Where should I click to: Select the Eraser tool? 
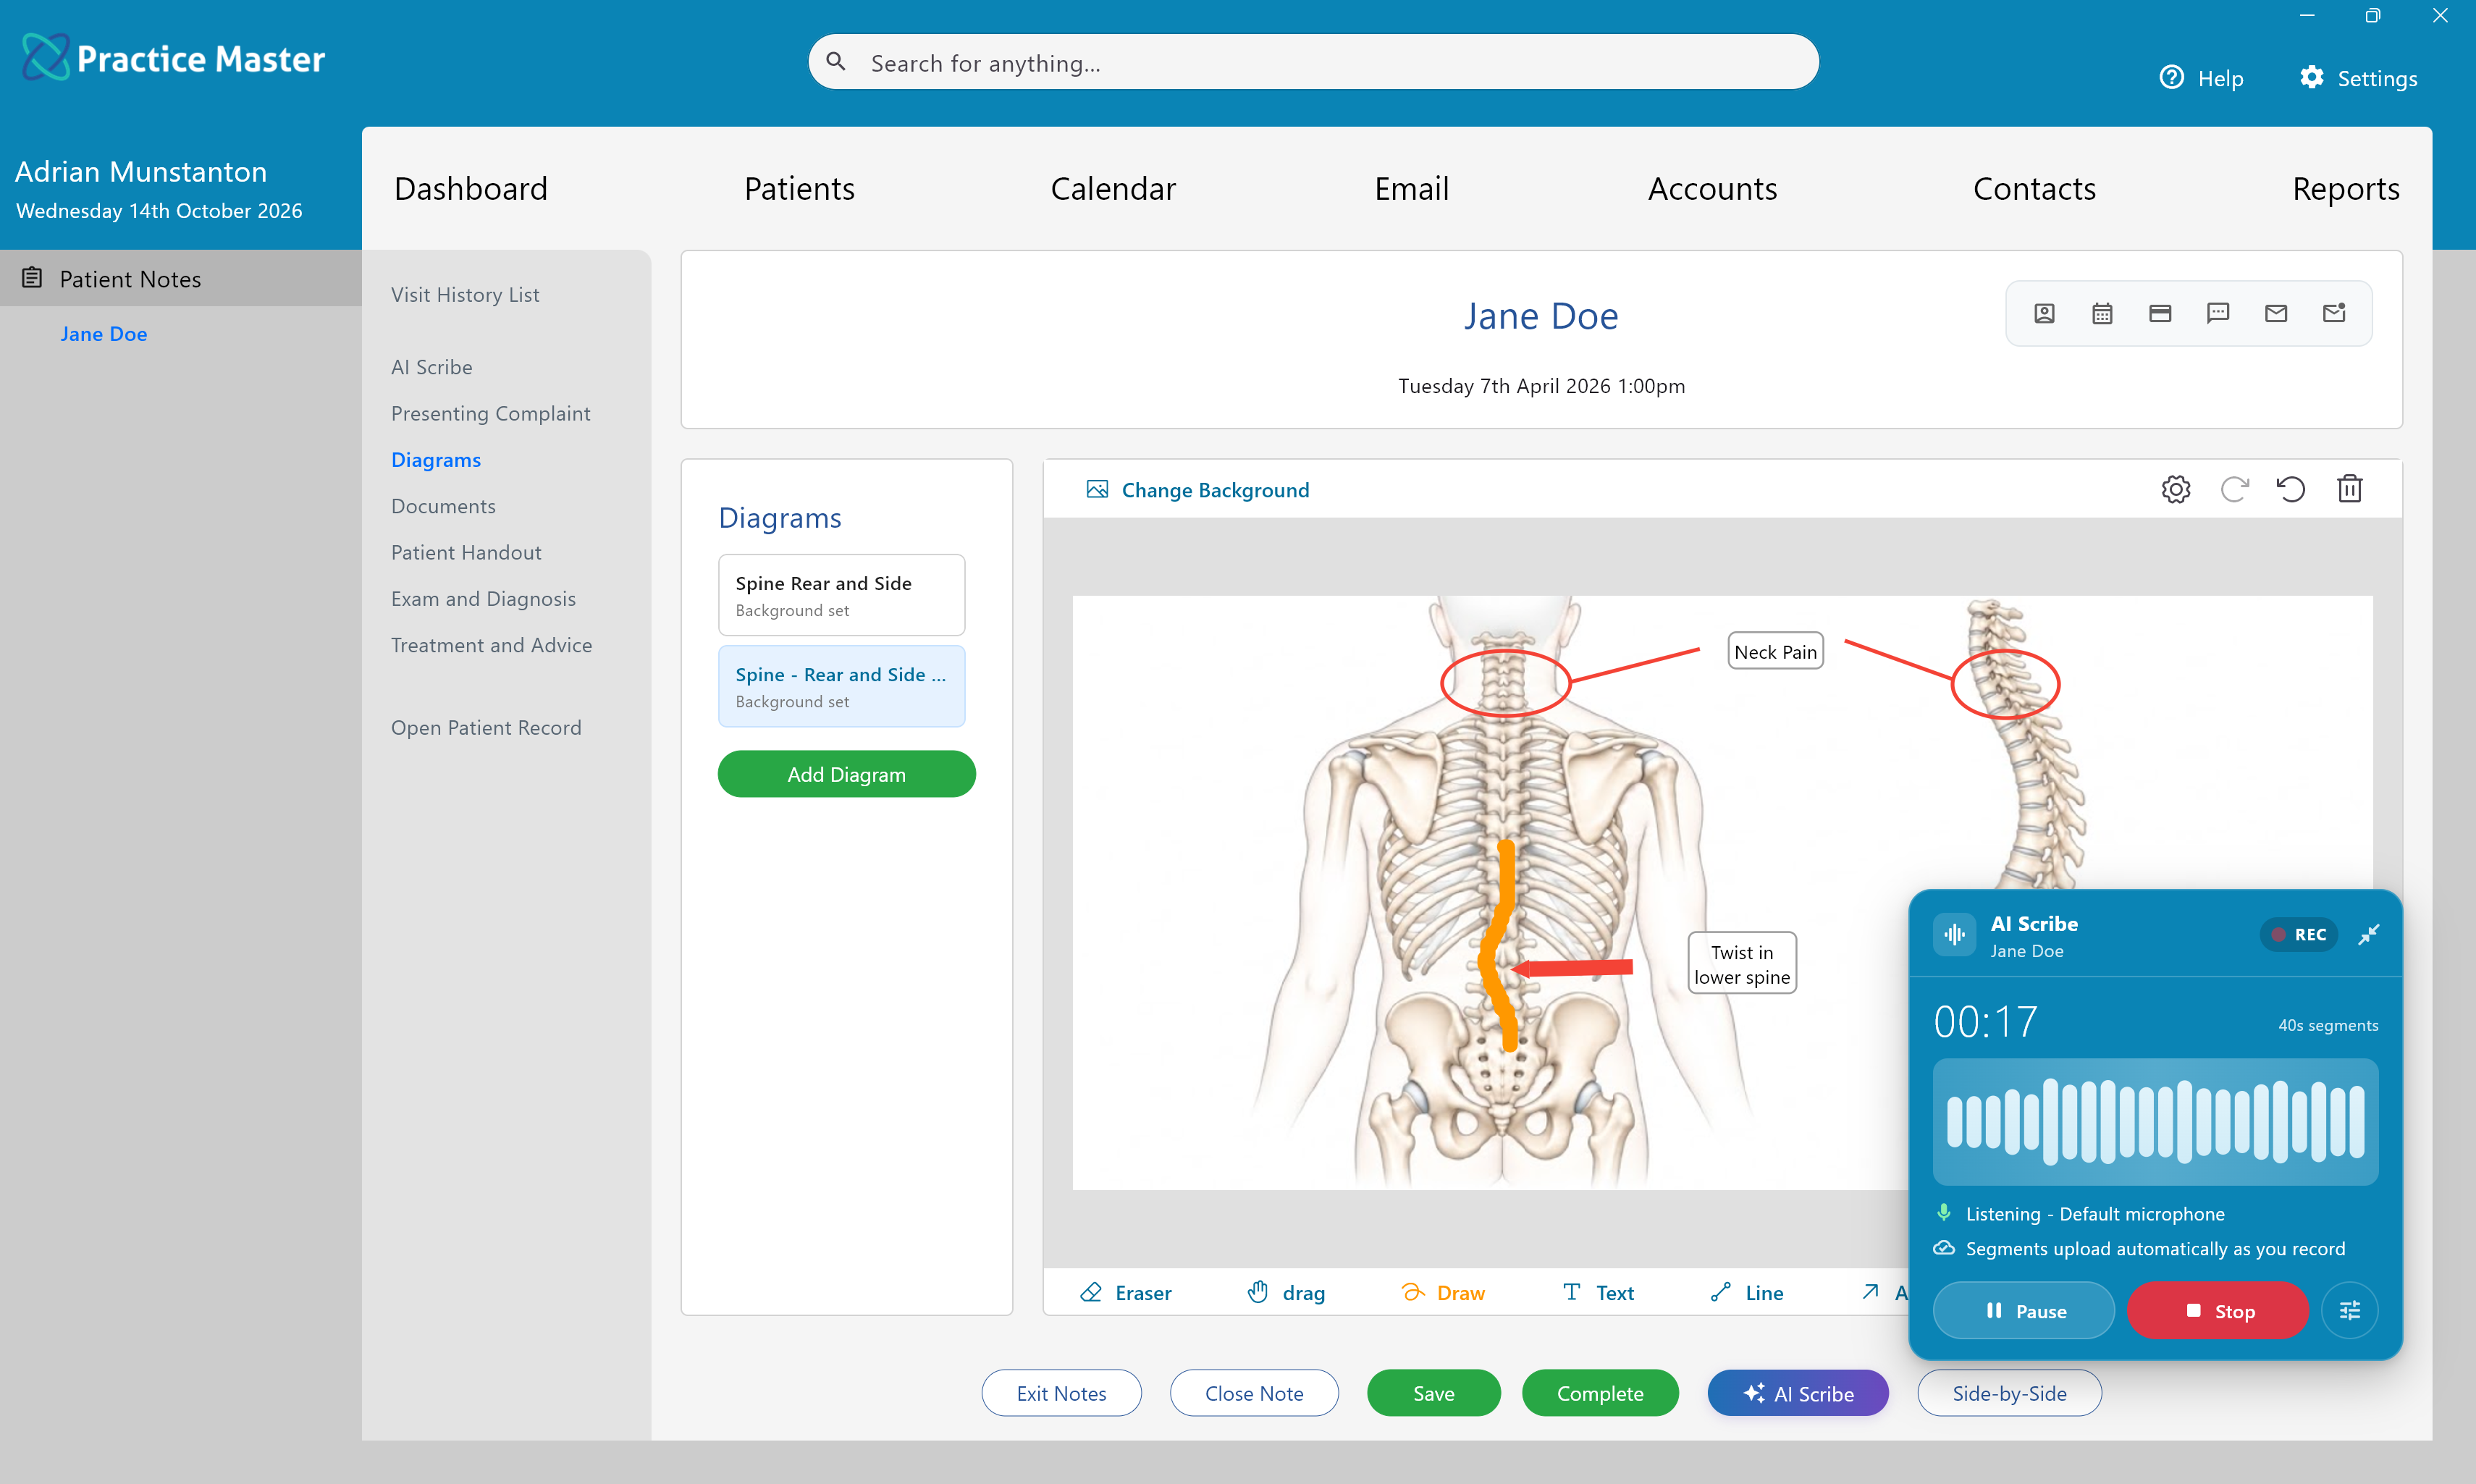[x=1126, y=1293]
